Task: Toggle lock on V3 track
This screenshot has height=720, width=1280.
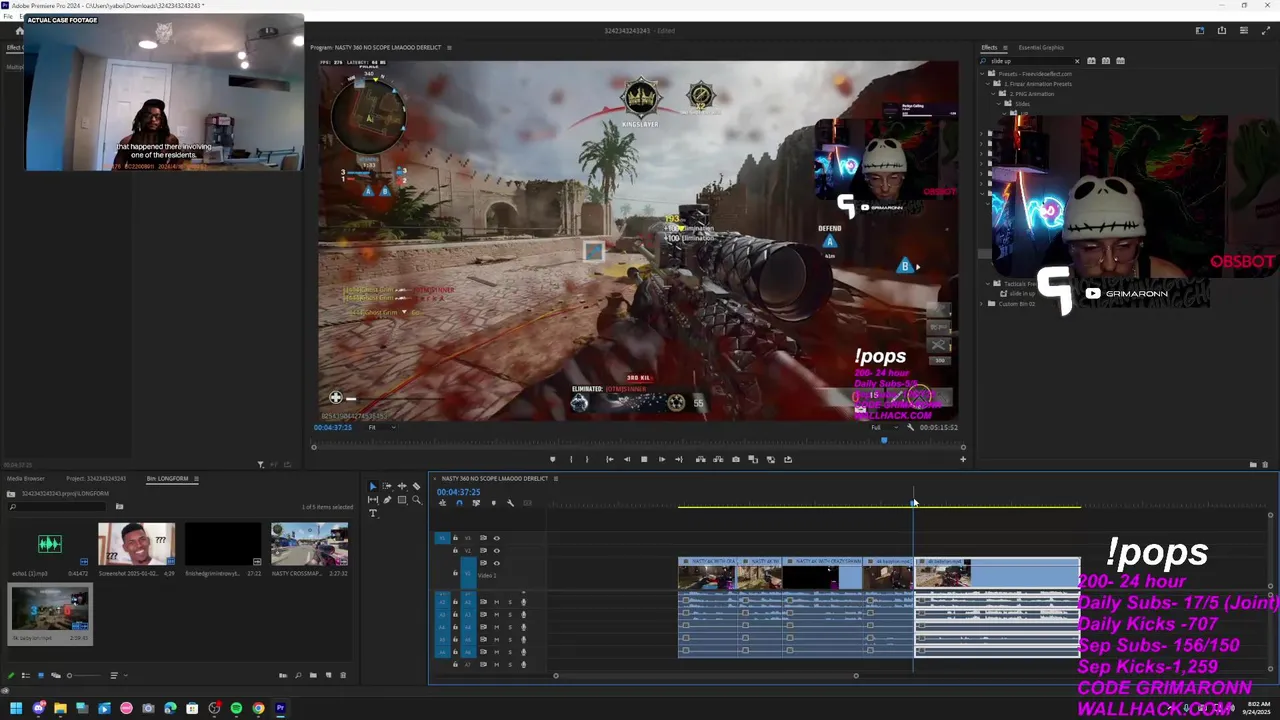Action: pyautogui.click(x=455, y=538)
